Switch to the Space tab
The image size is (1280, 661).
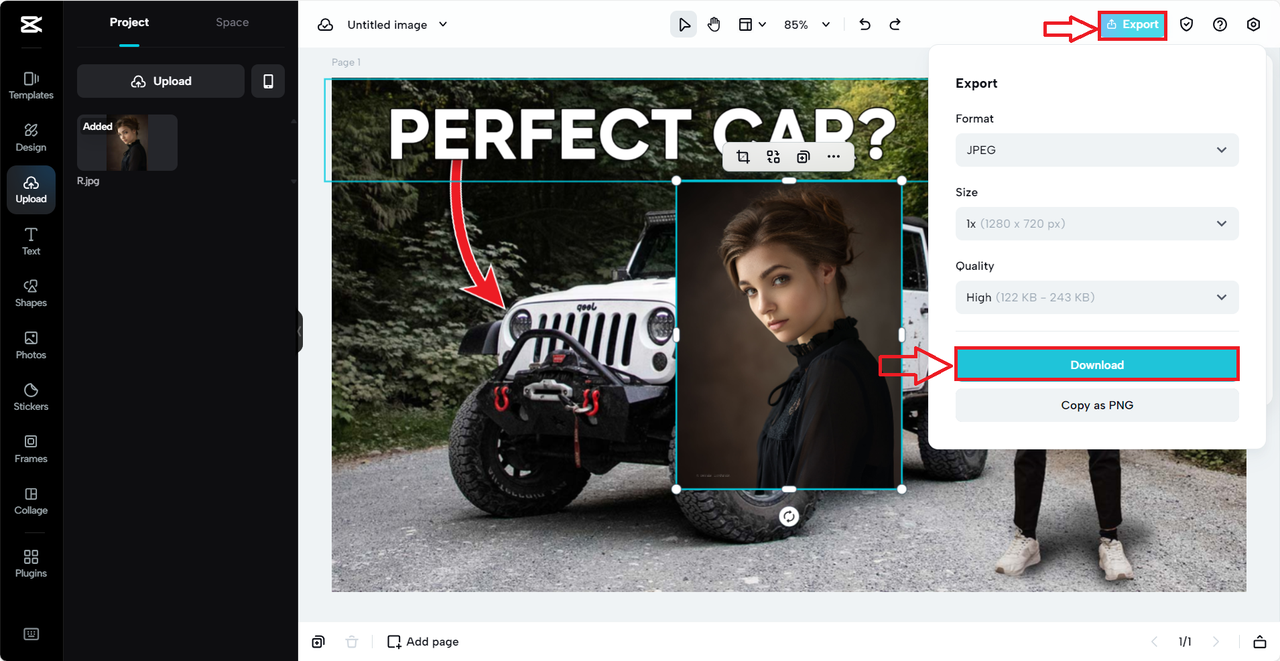pos(231,22)
